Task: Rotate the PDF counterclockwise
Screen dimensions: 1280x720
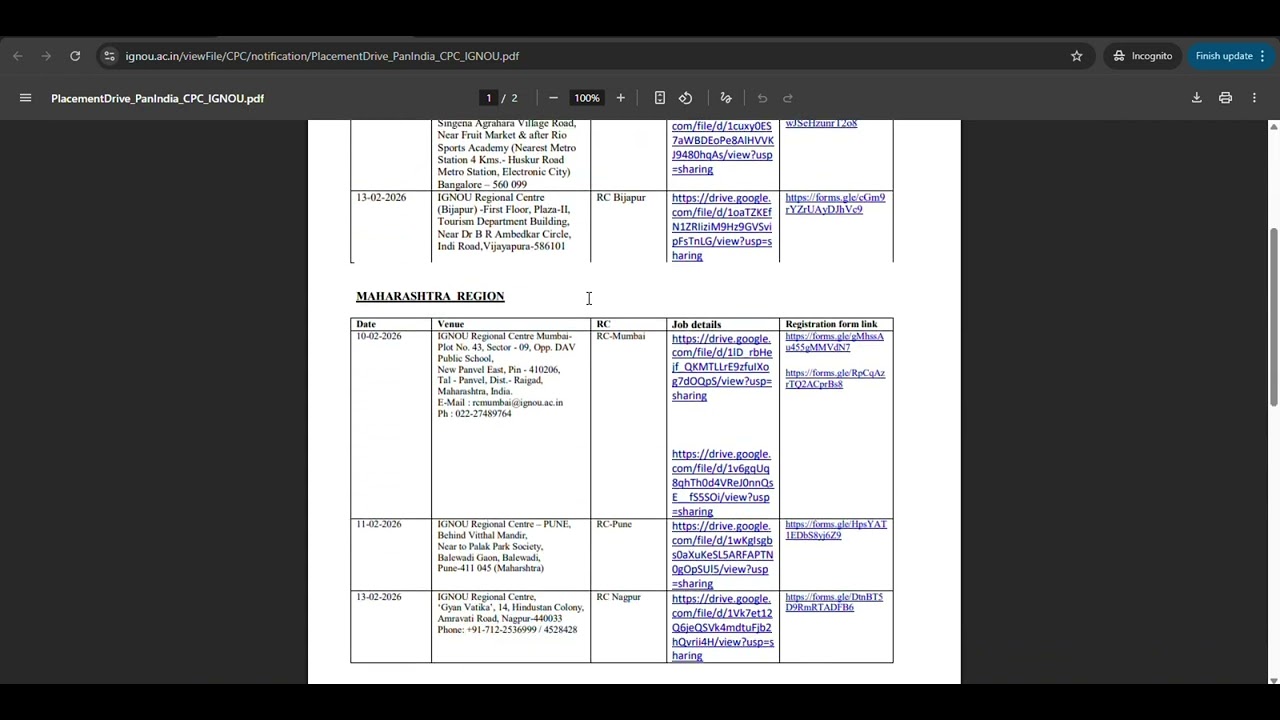Action: tap(686, 98)
